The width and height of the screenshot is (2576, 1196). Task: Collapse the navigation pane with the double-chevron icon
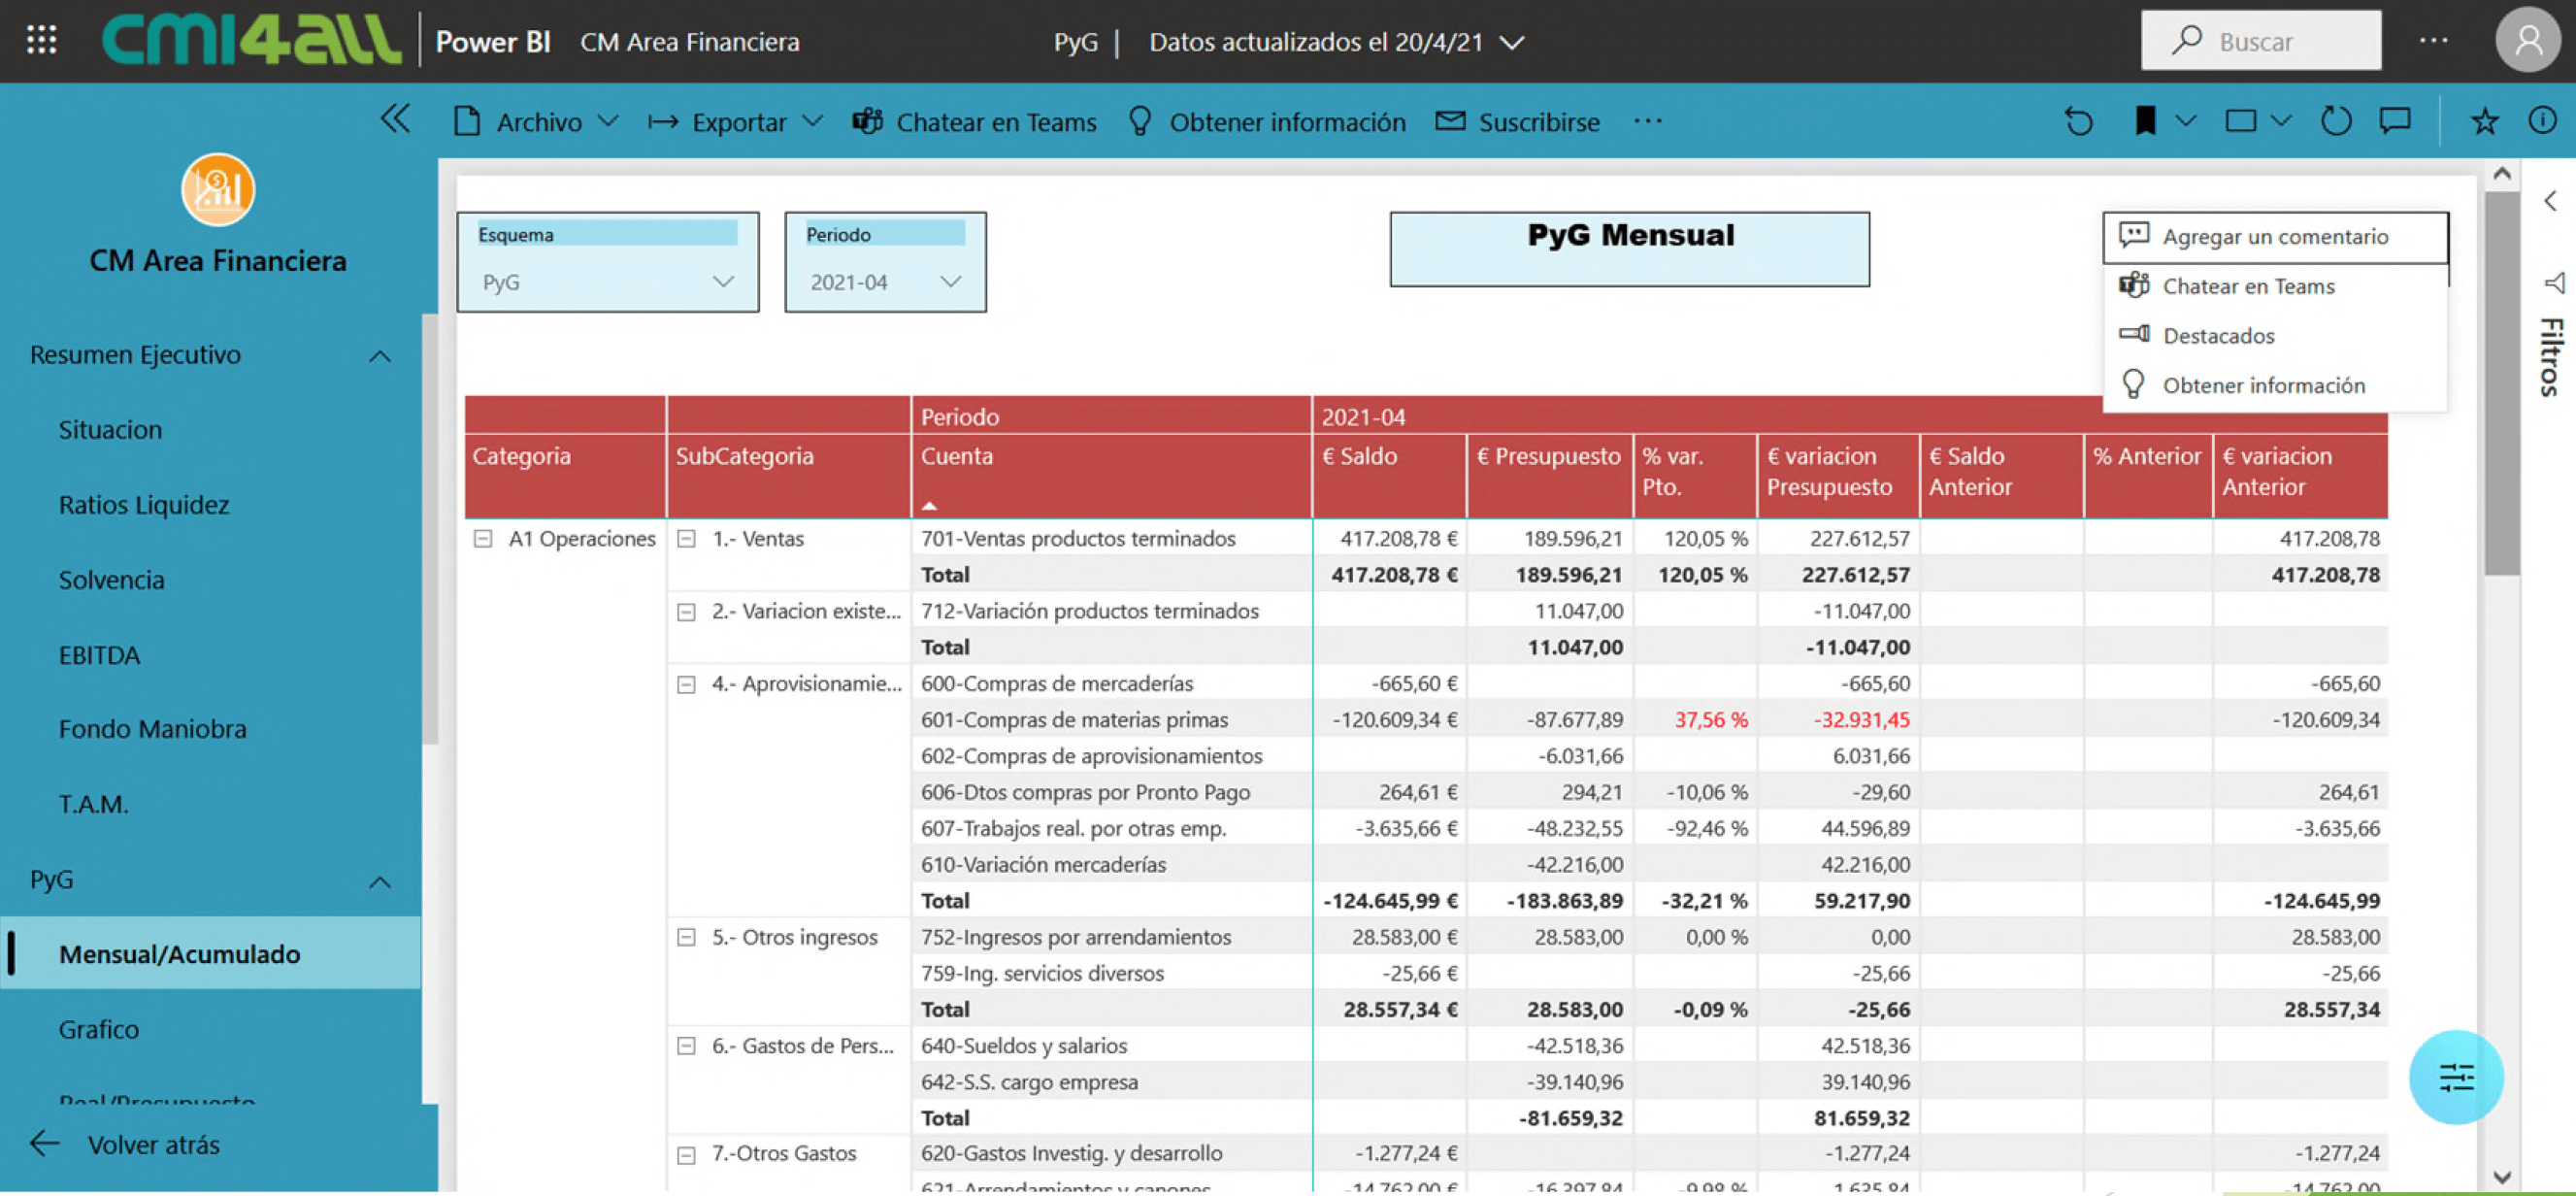click(396, 119)
